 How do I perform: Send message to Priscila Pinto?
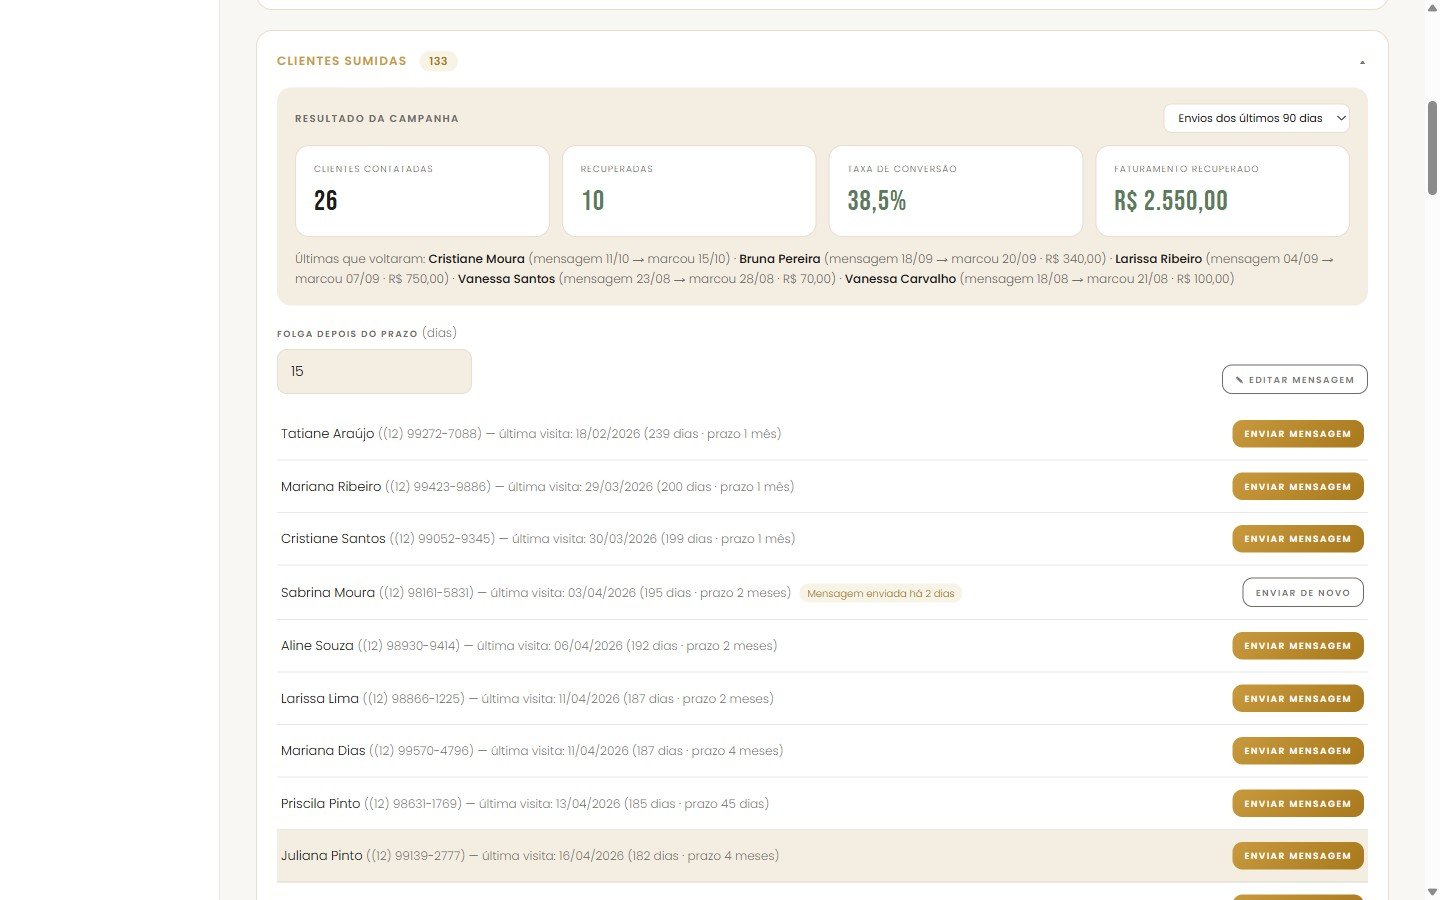coord(1297,804)
